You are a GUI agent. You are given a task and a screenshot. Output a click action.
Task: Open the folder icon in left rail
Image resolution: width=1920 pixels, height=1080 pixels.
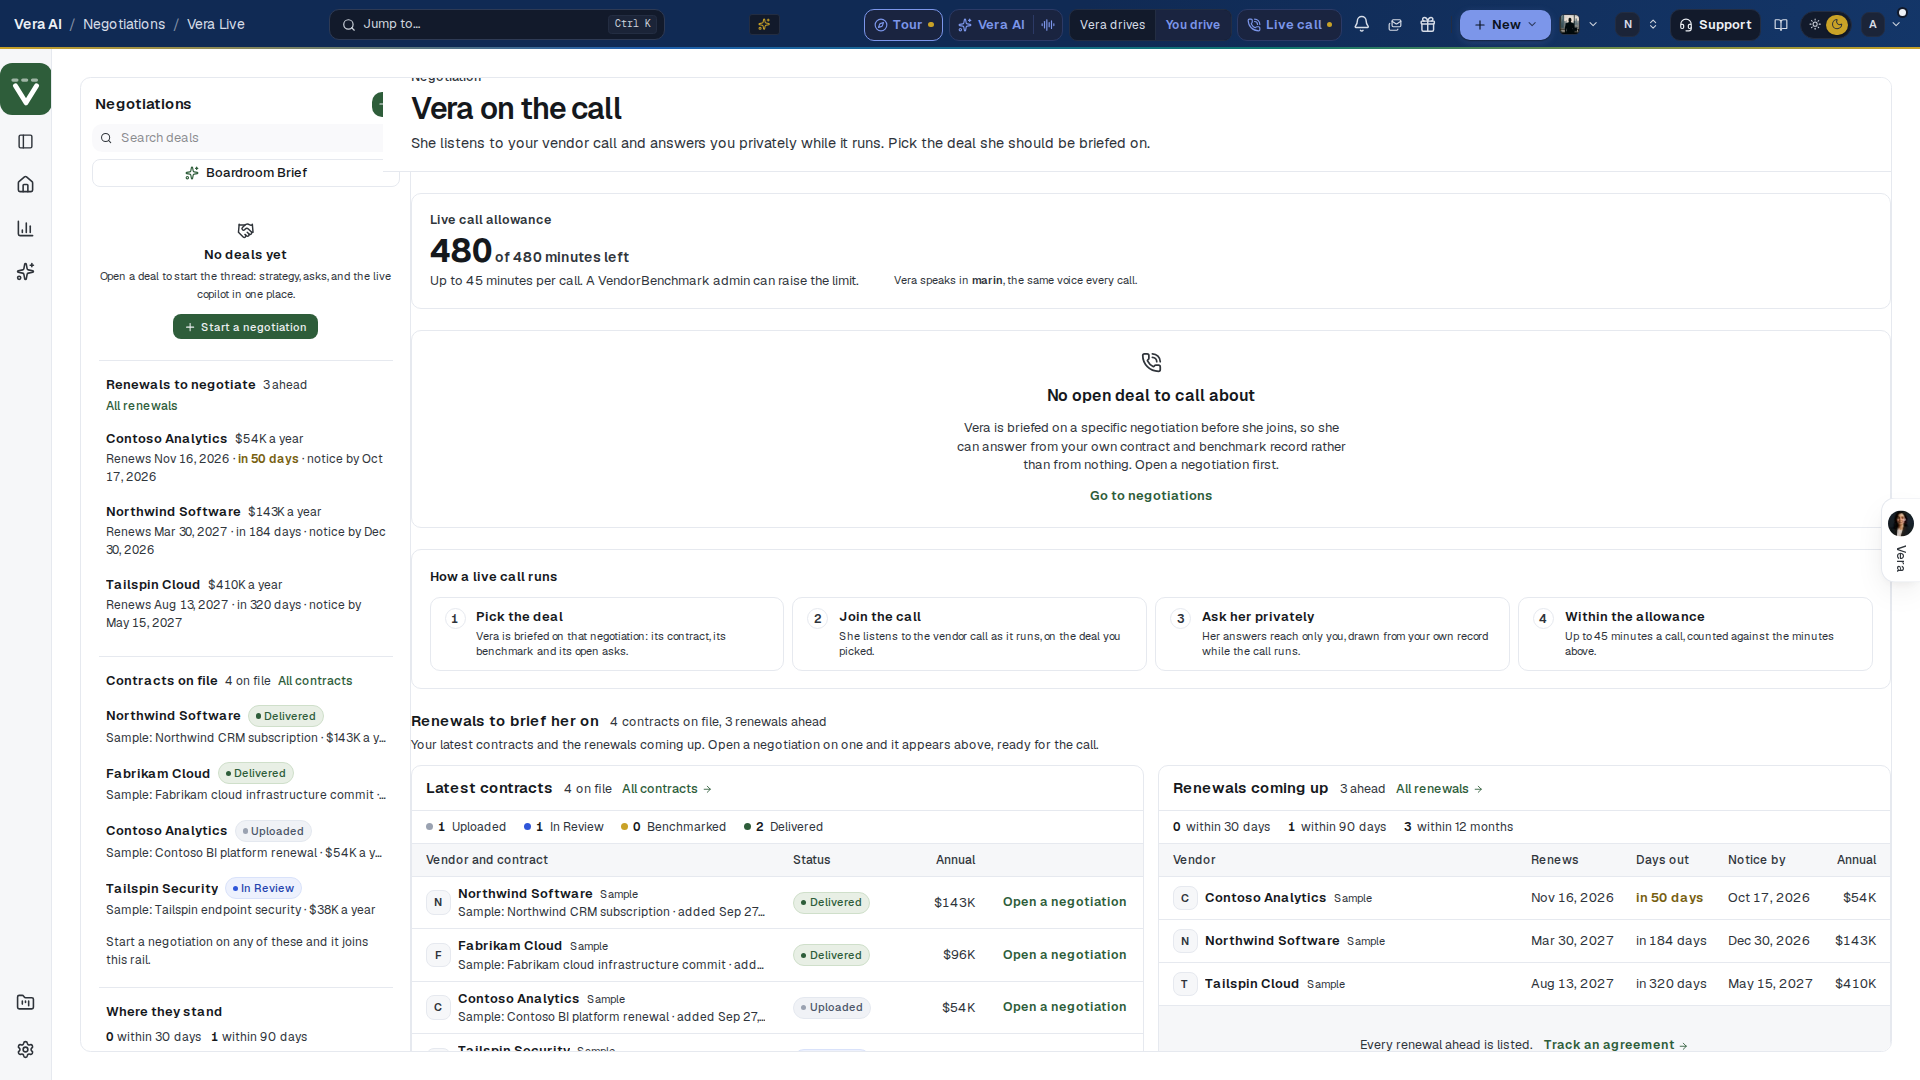click(x=26, y=1002)
